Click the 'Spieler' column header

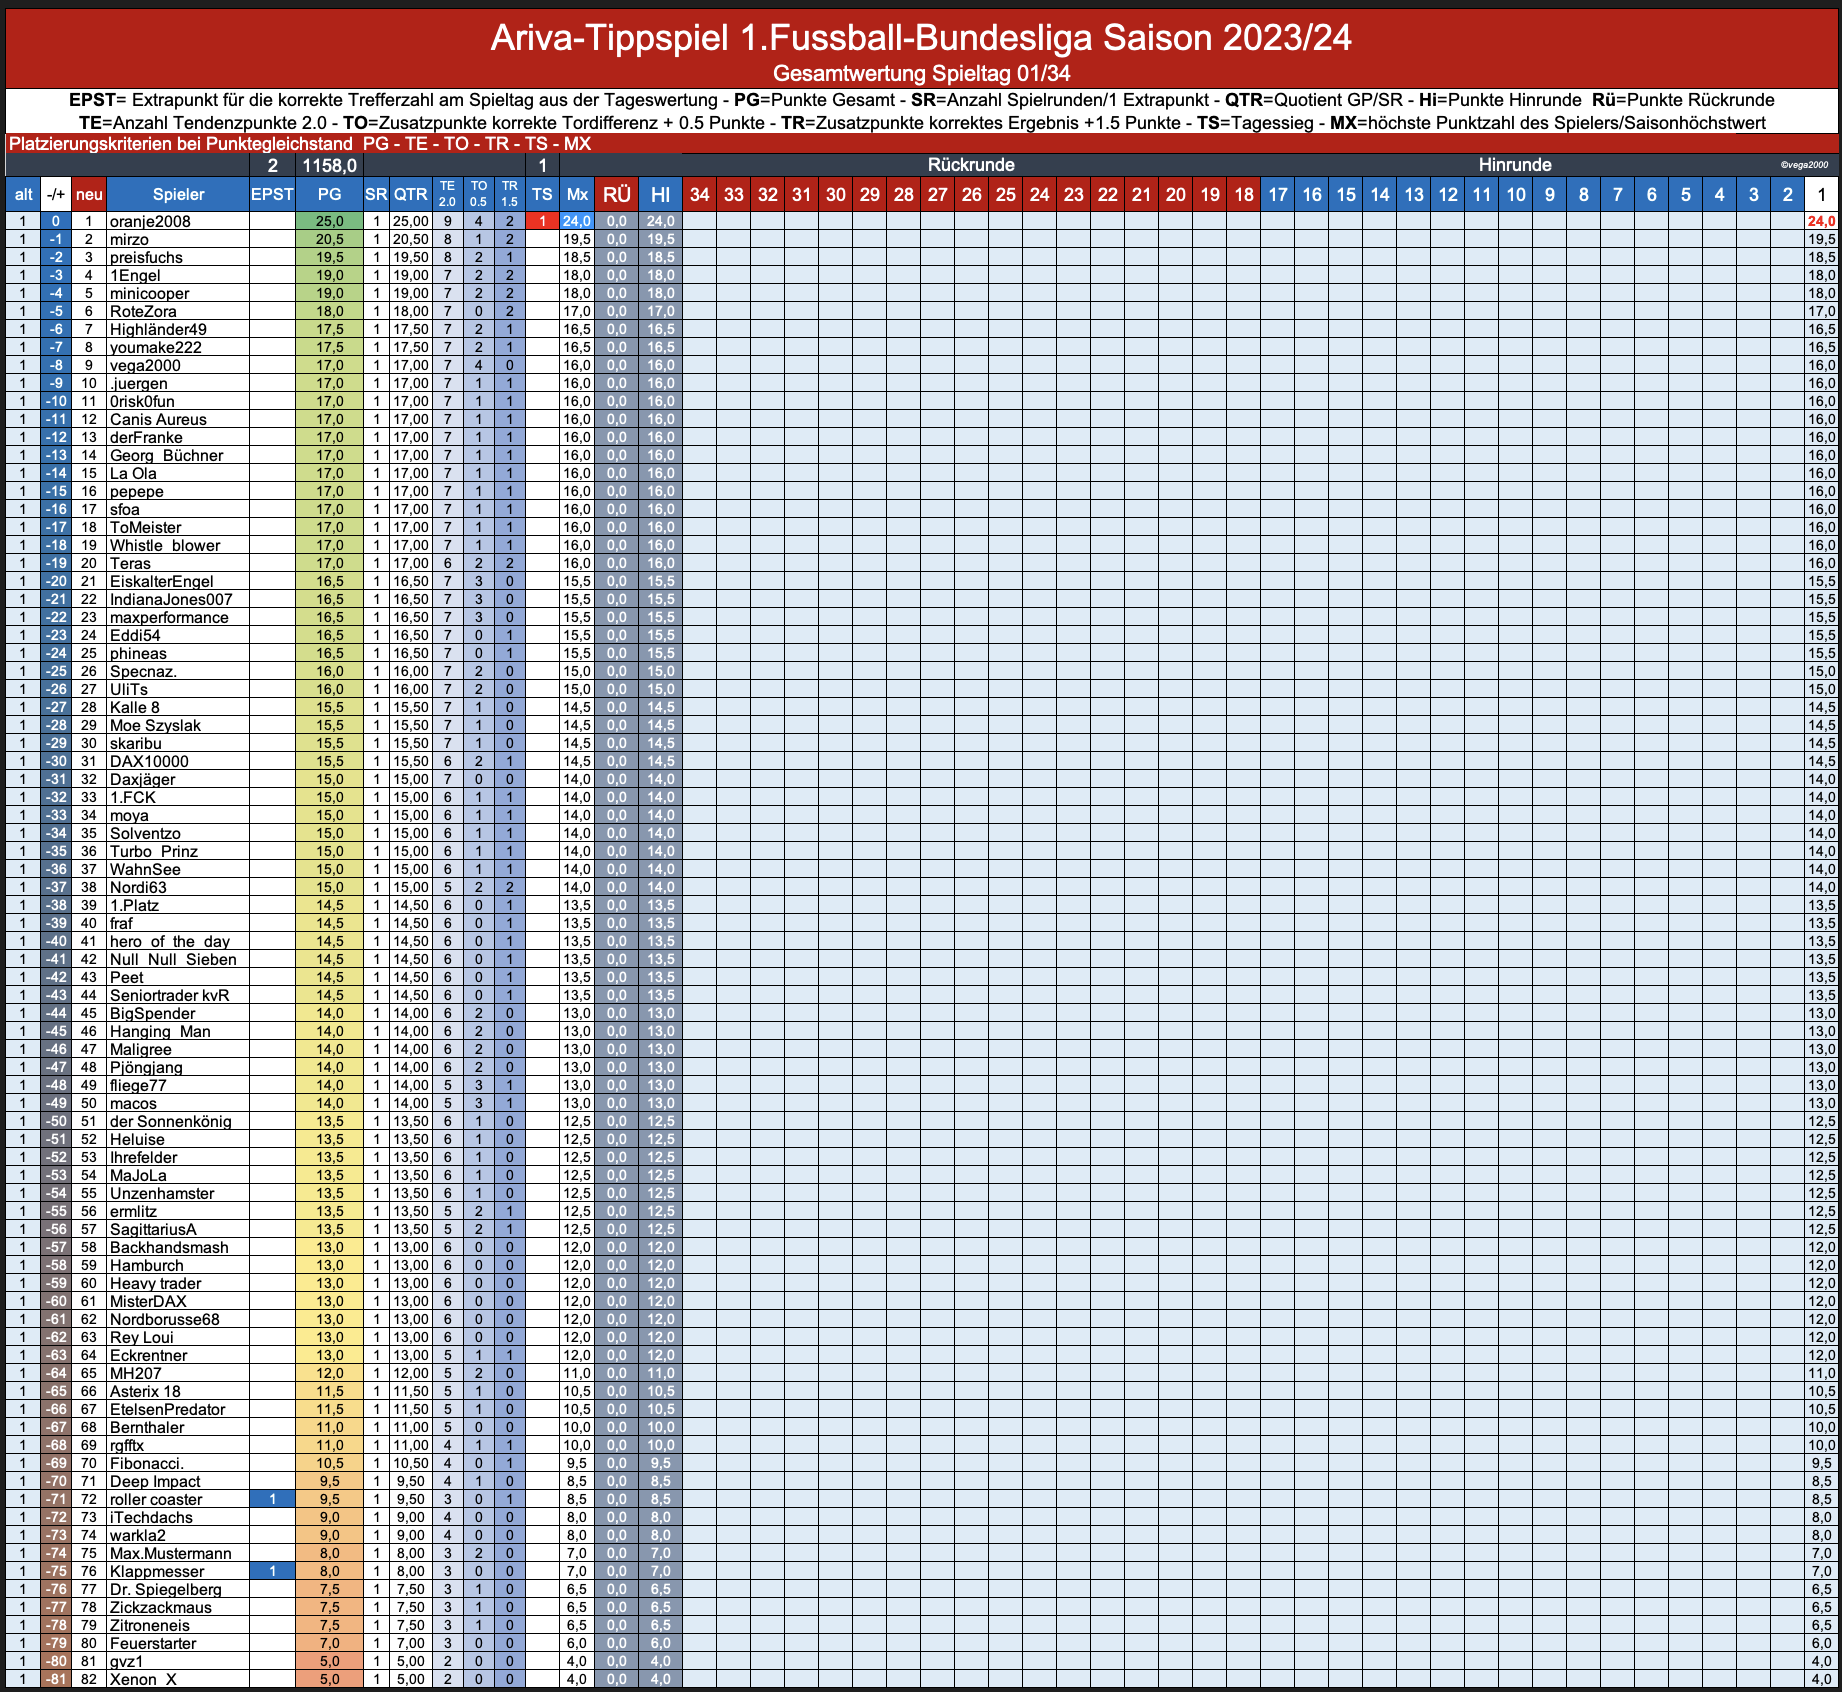coord(178,194)
